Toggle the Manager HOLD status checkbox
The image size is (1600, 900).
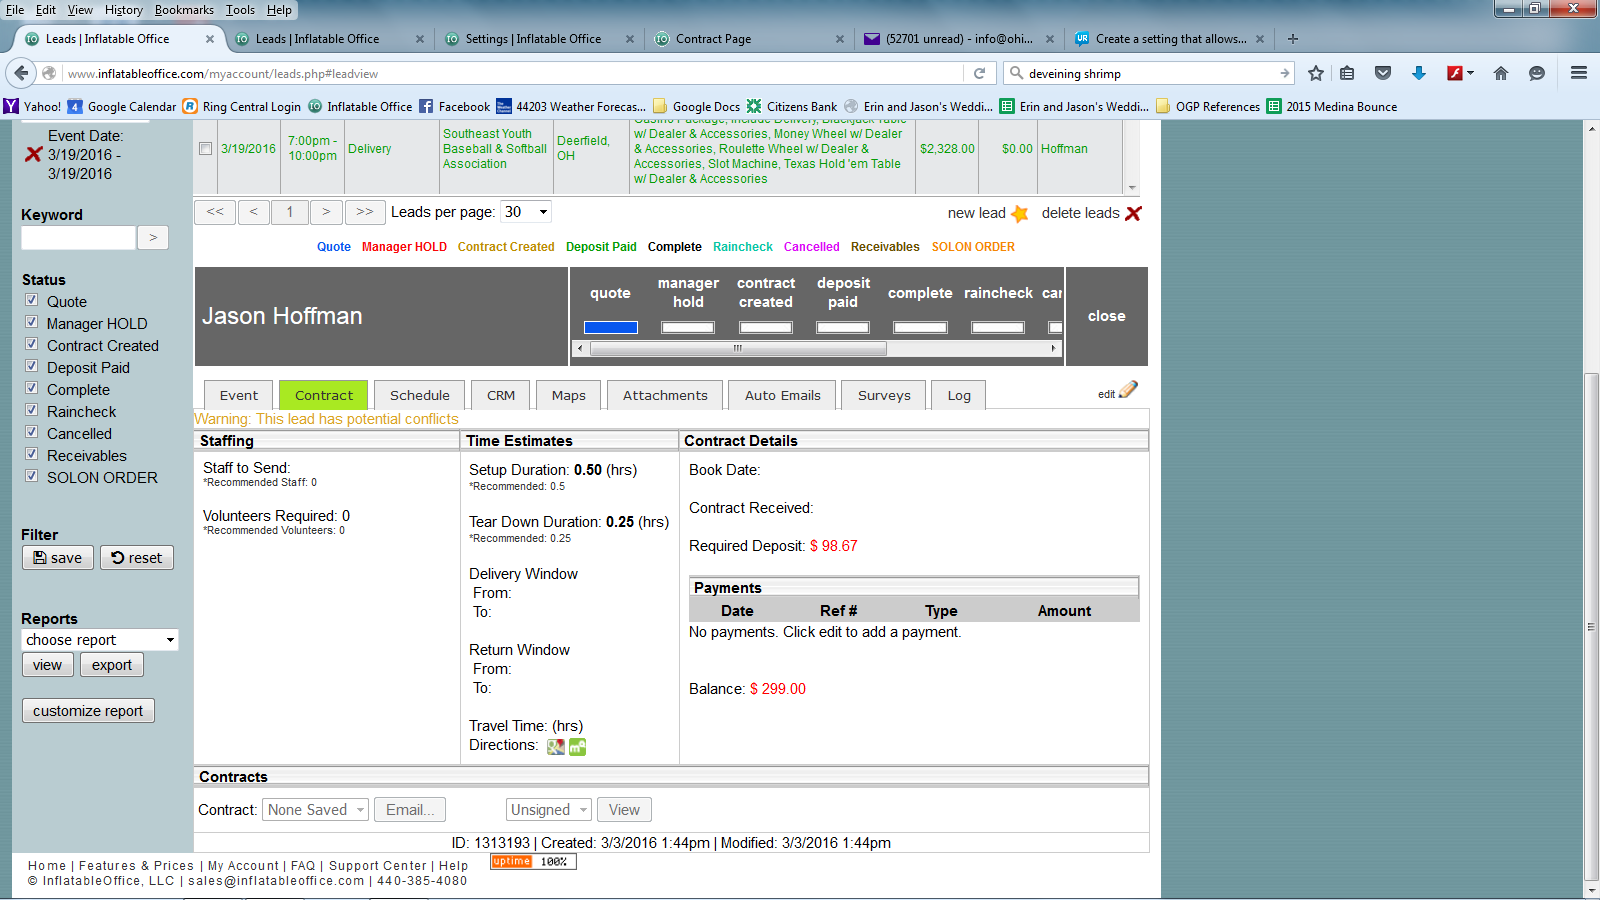click(32, 322)
